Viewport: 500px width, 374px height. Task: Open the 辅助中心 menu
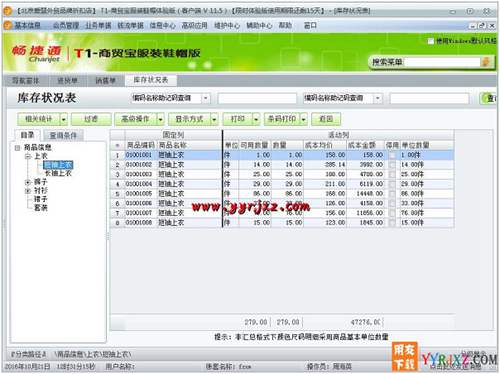pyautogui.click(x=259, y=26)
